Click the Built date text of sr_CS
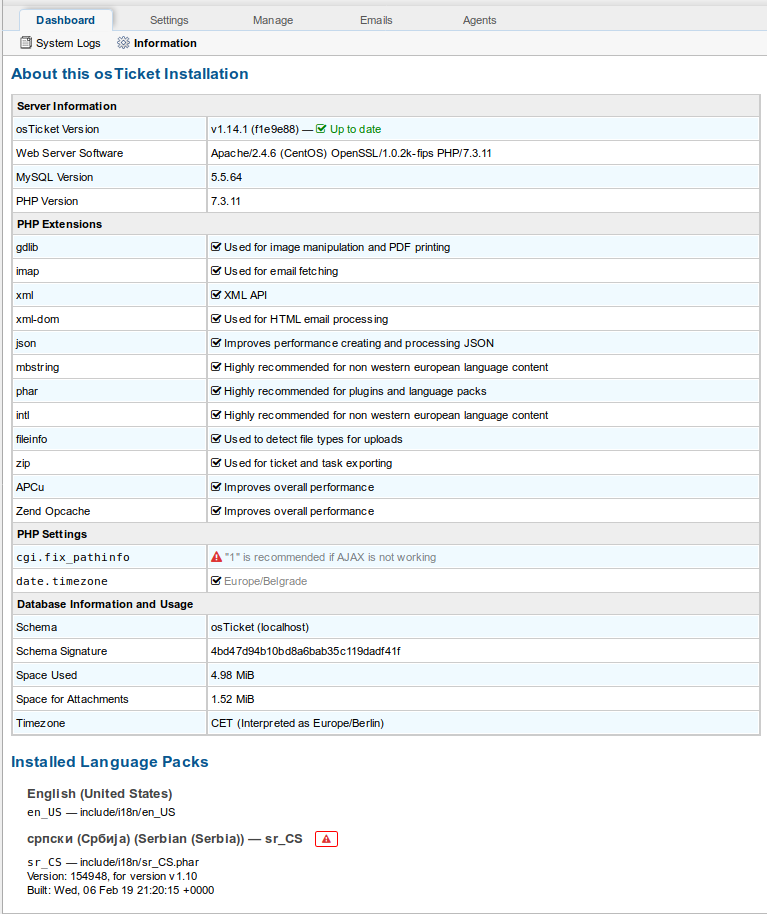Viewport: 767px width, 914px height. [121, 890]
